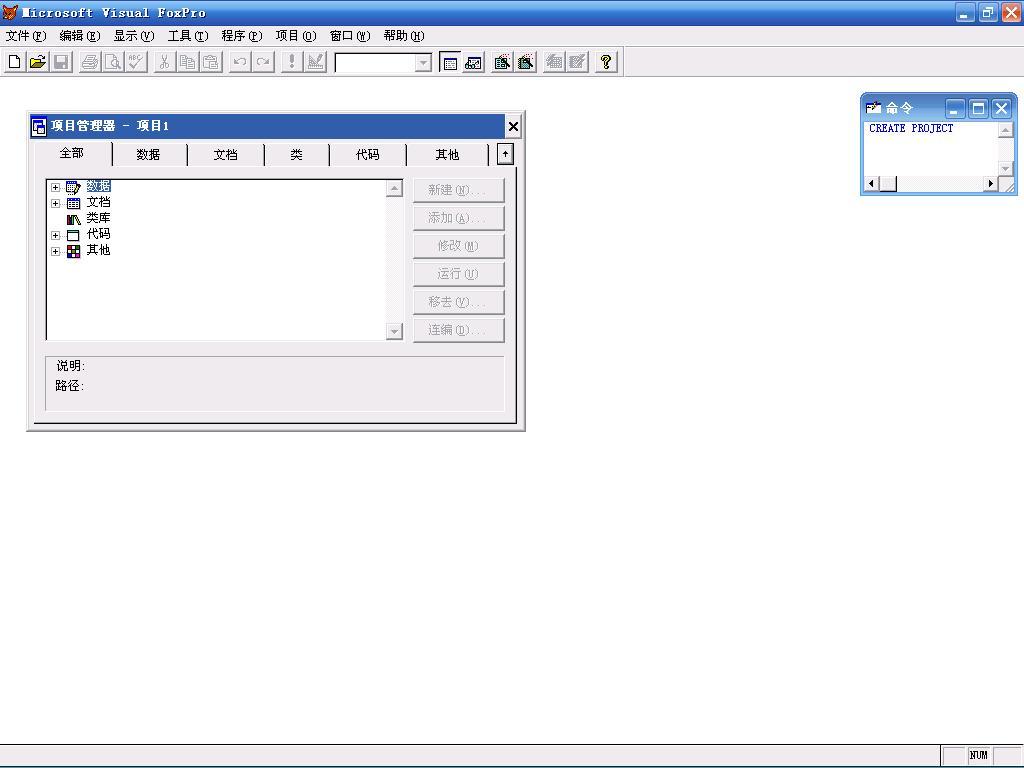
Task: Click the Print icon in toolbar
Action: (89, 62)
